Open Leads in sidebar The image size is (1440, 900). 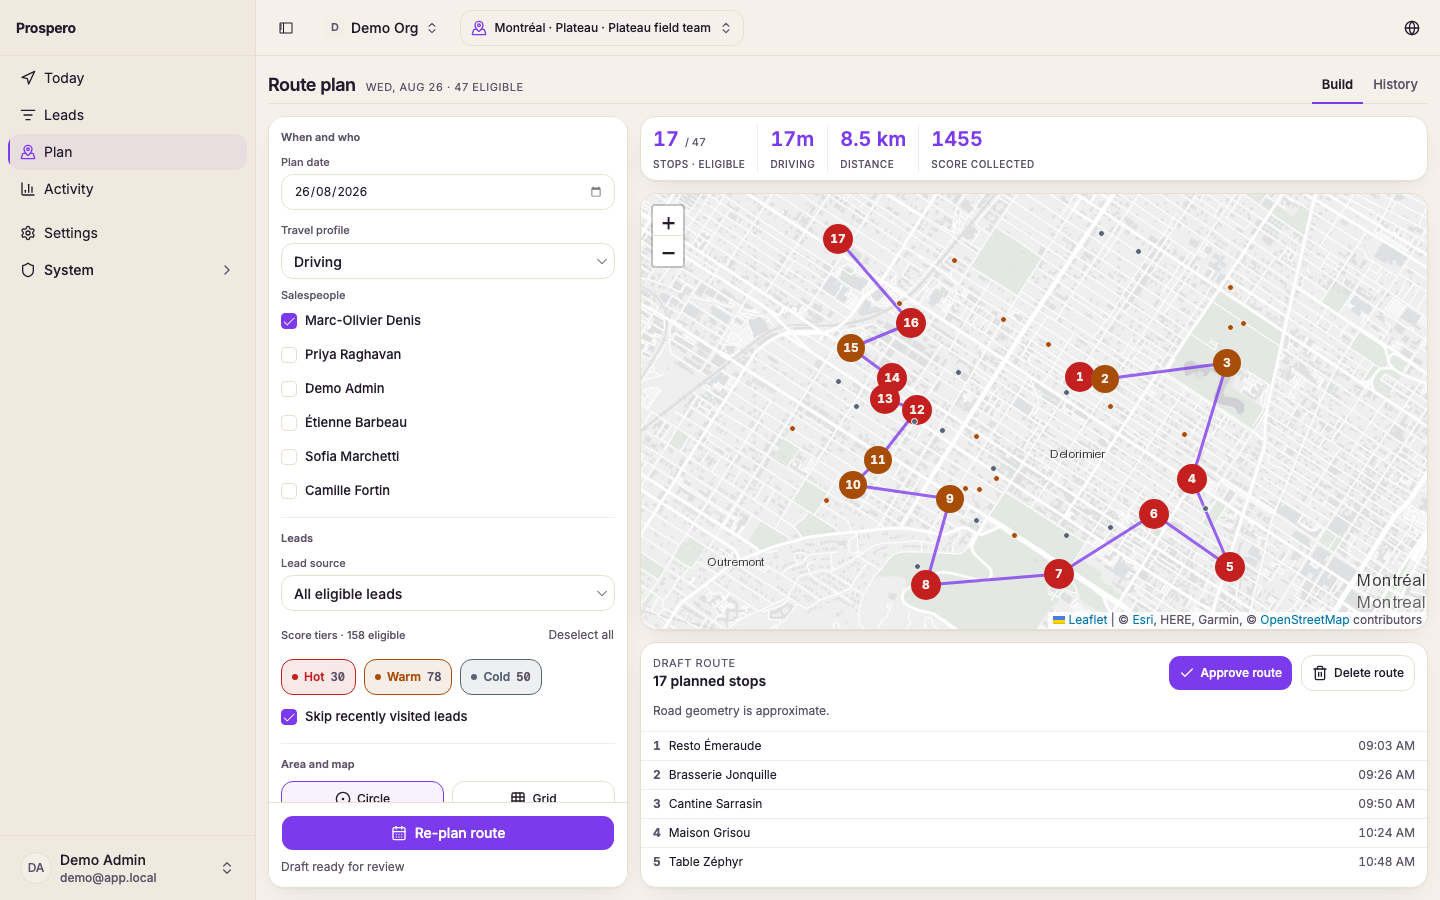coord(128,115)
